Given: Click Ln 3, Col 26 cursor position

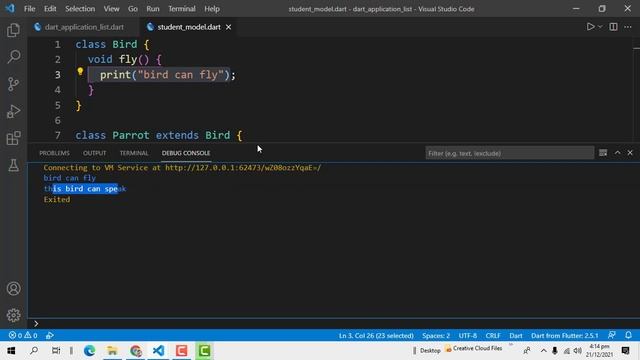Looking at the screenshot, I should click(x=376, y=336).
